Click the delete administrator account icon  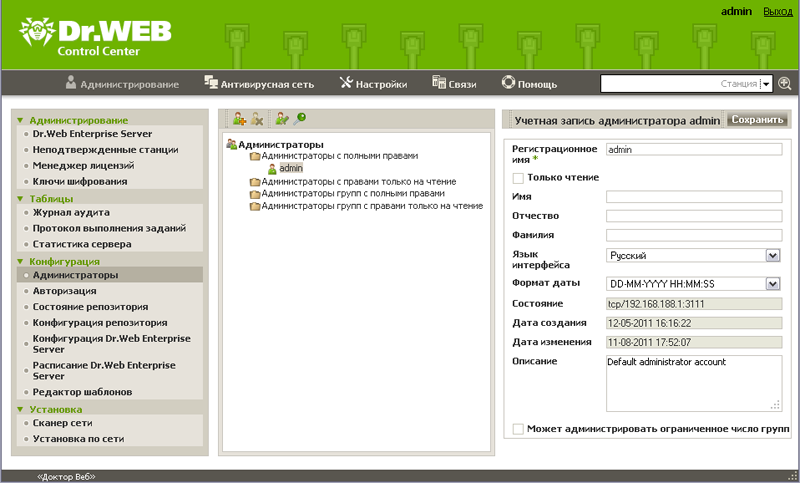click(257, 119)
